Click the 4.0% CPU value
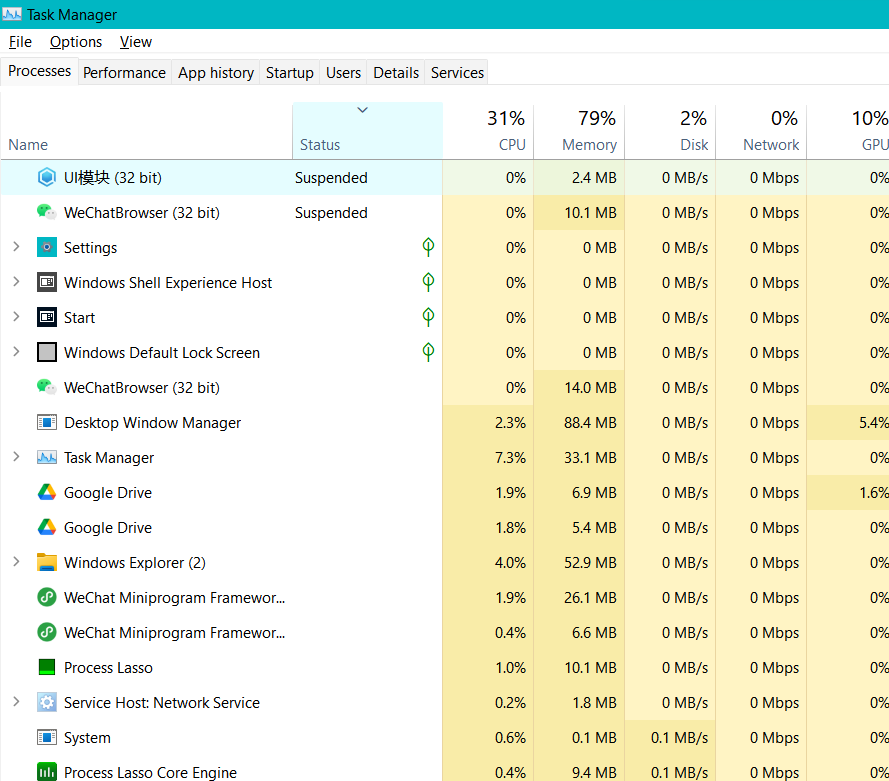Viewport: 889px width, 781px height. coord(510,563)
